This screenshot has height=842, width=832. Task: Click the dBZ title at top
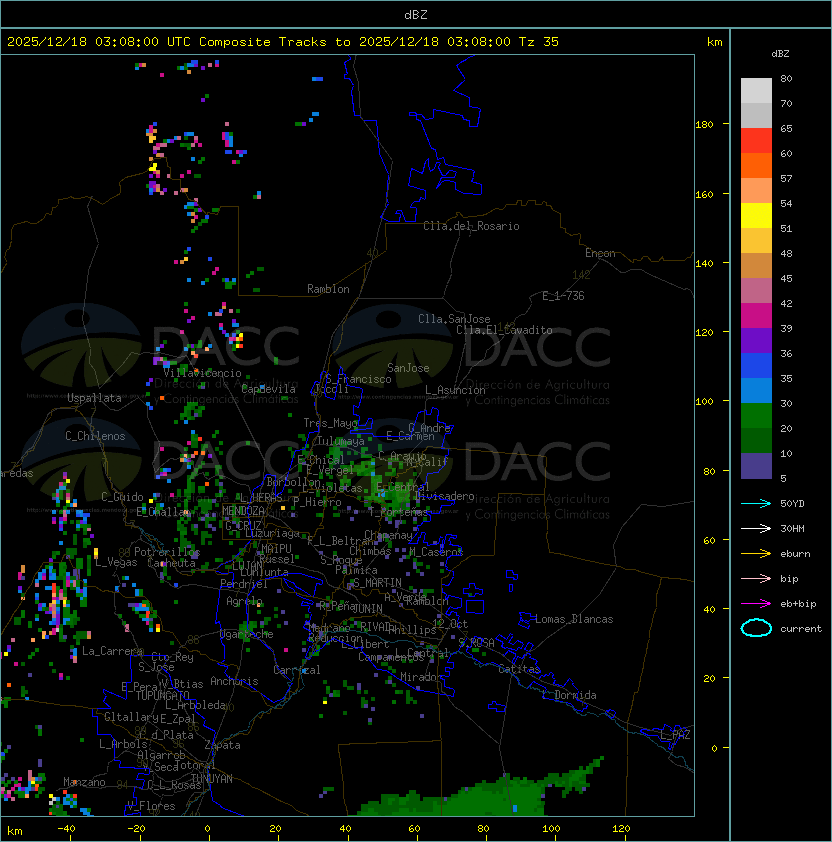pyautogui.click(x=416, y=15)
